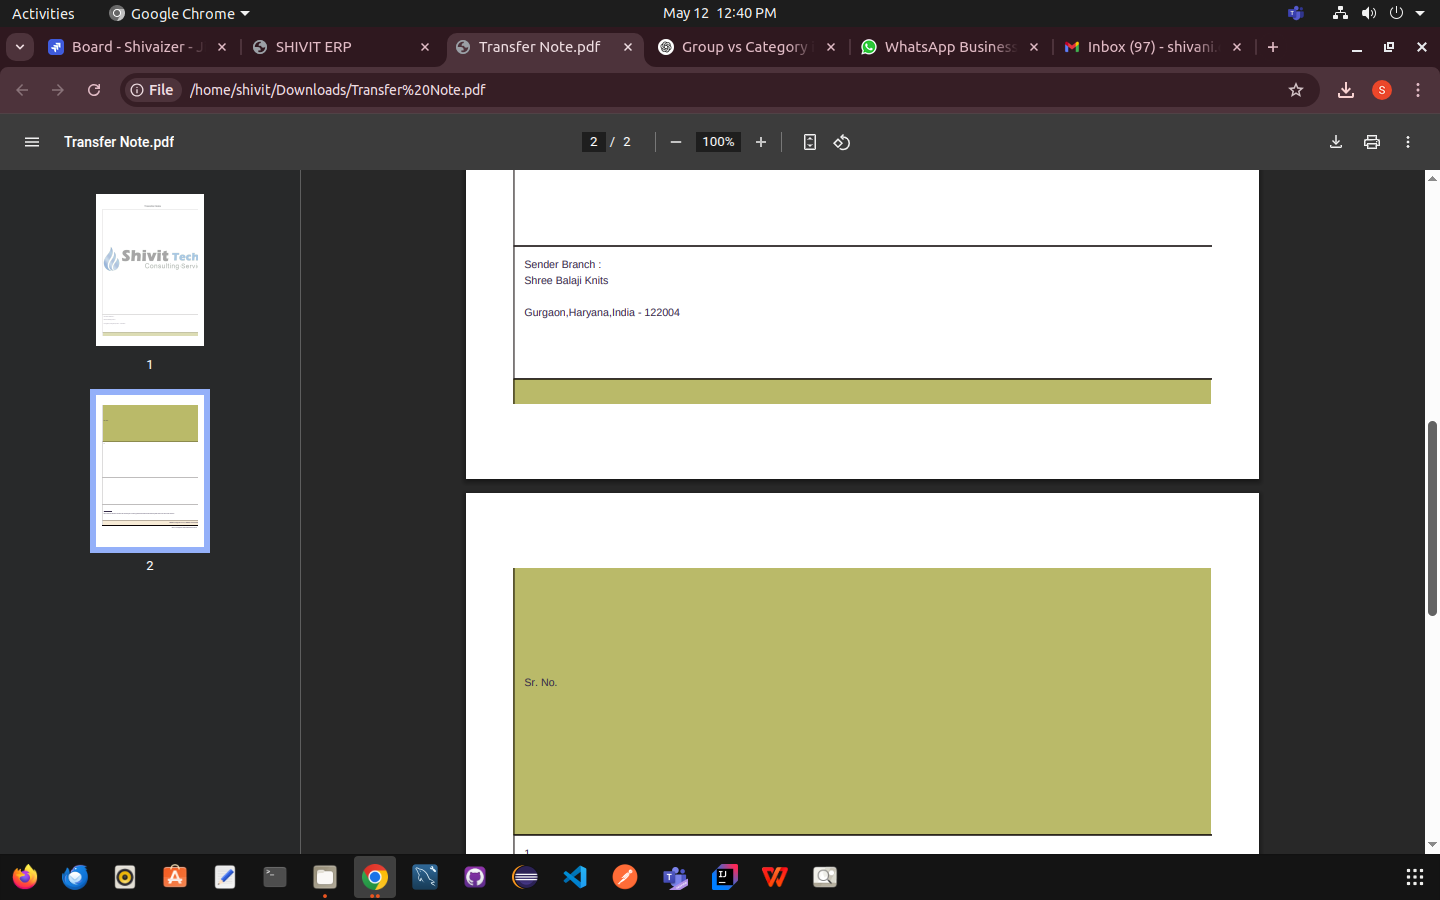Viewport: 1440px width, 900px height.
Task: Open the system status menu arrow
Action: 1420,13
